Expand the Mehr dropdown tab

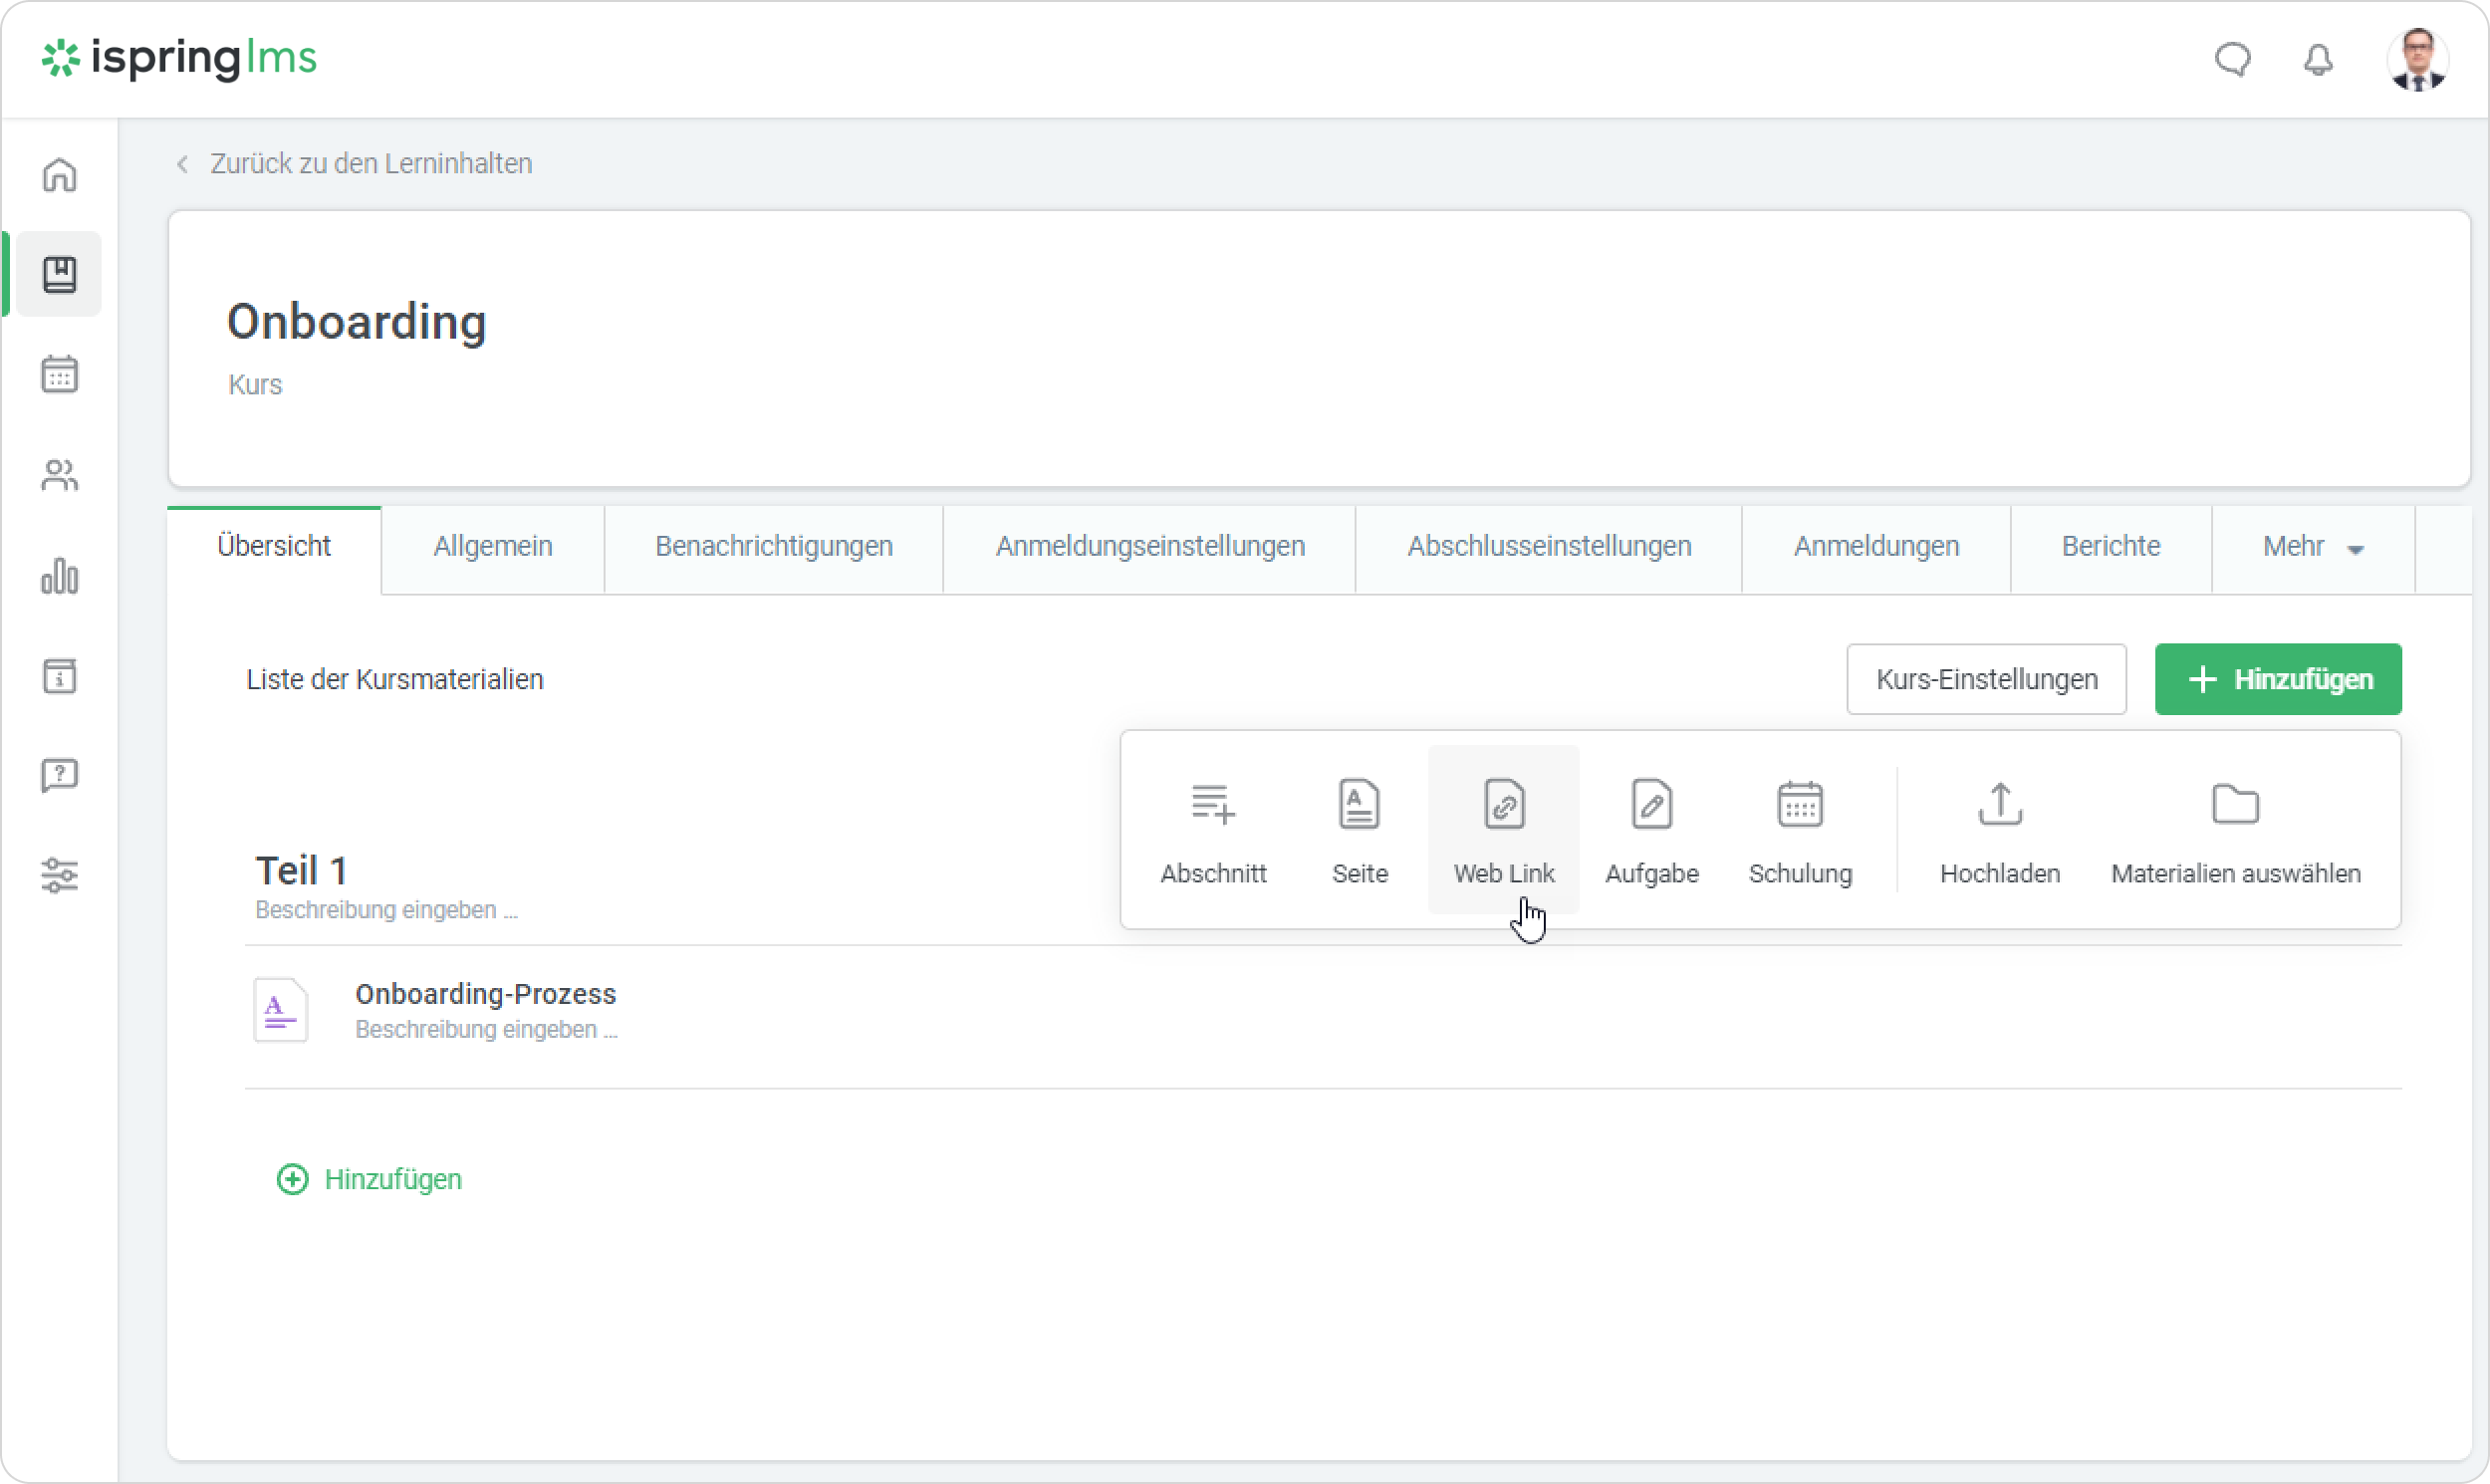tap(2312, 547)
